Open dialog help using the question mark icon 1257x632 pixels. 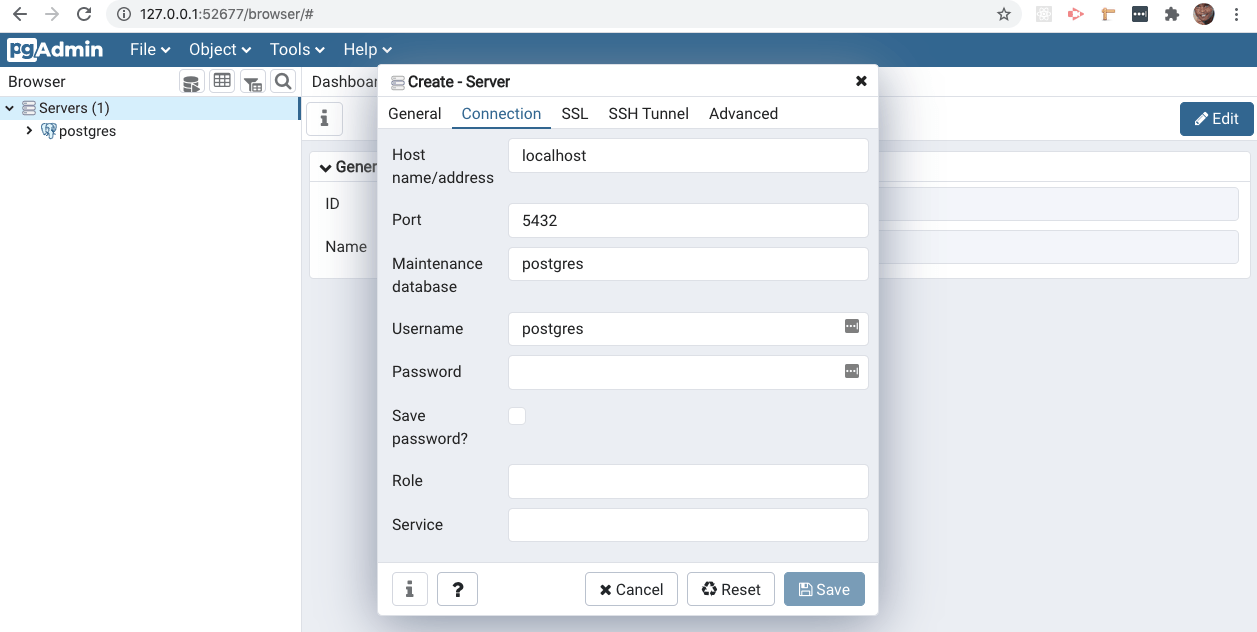457,589
